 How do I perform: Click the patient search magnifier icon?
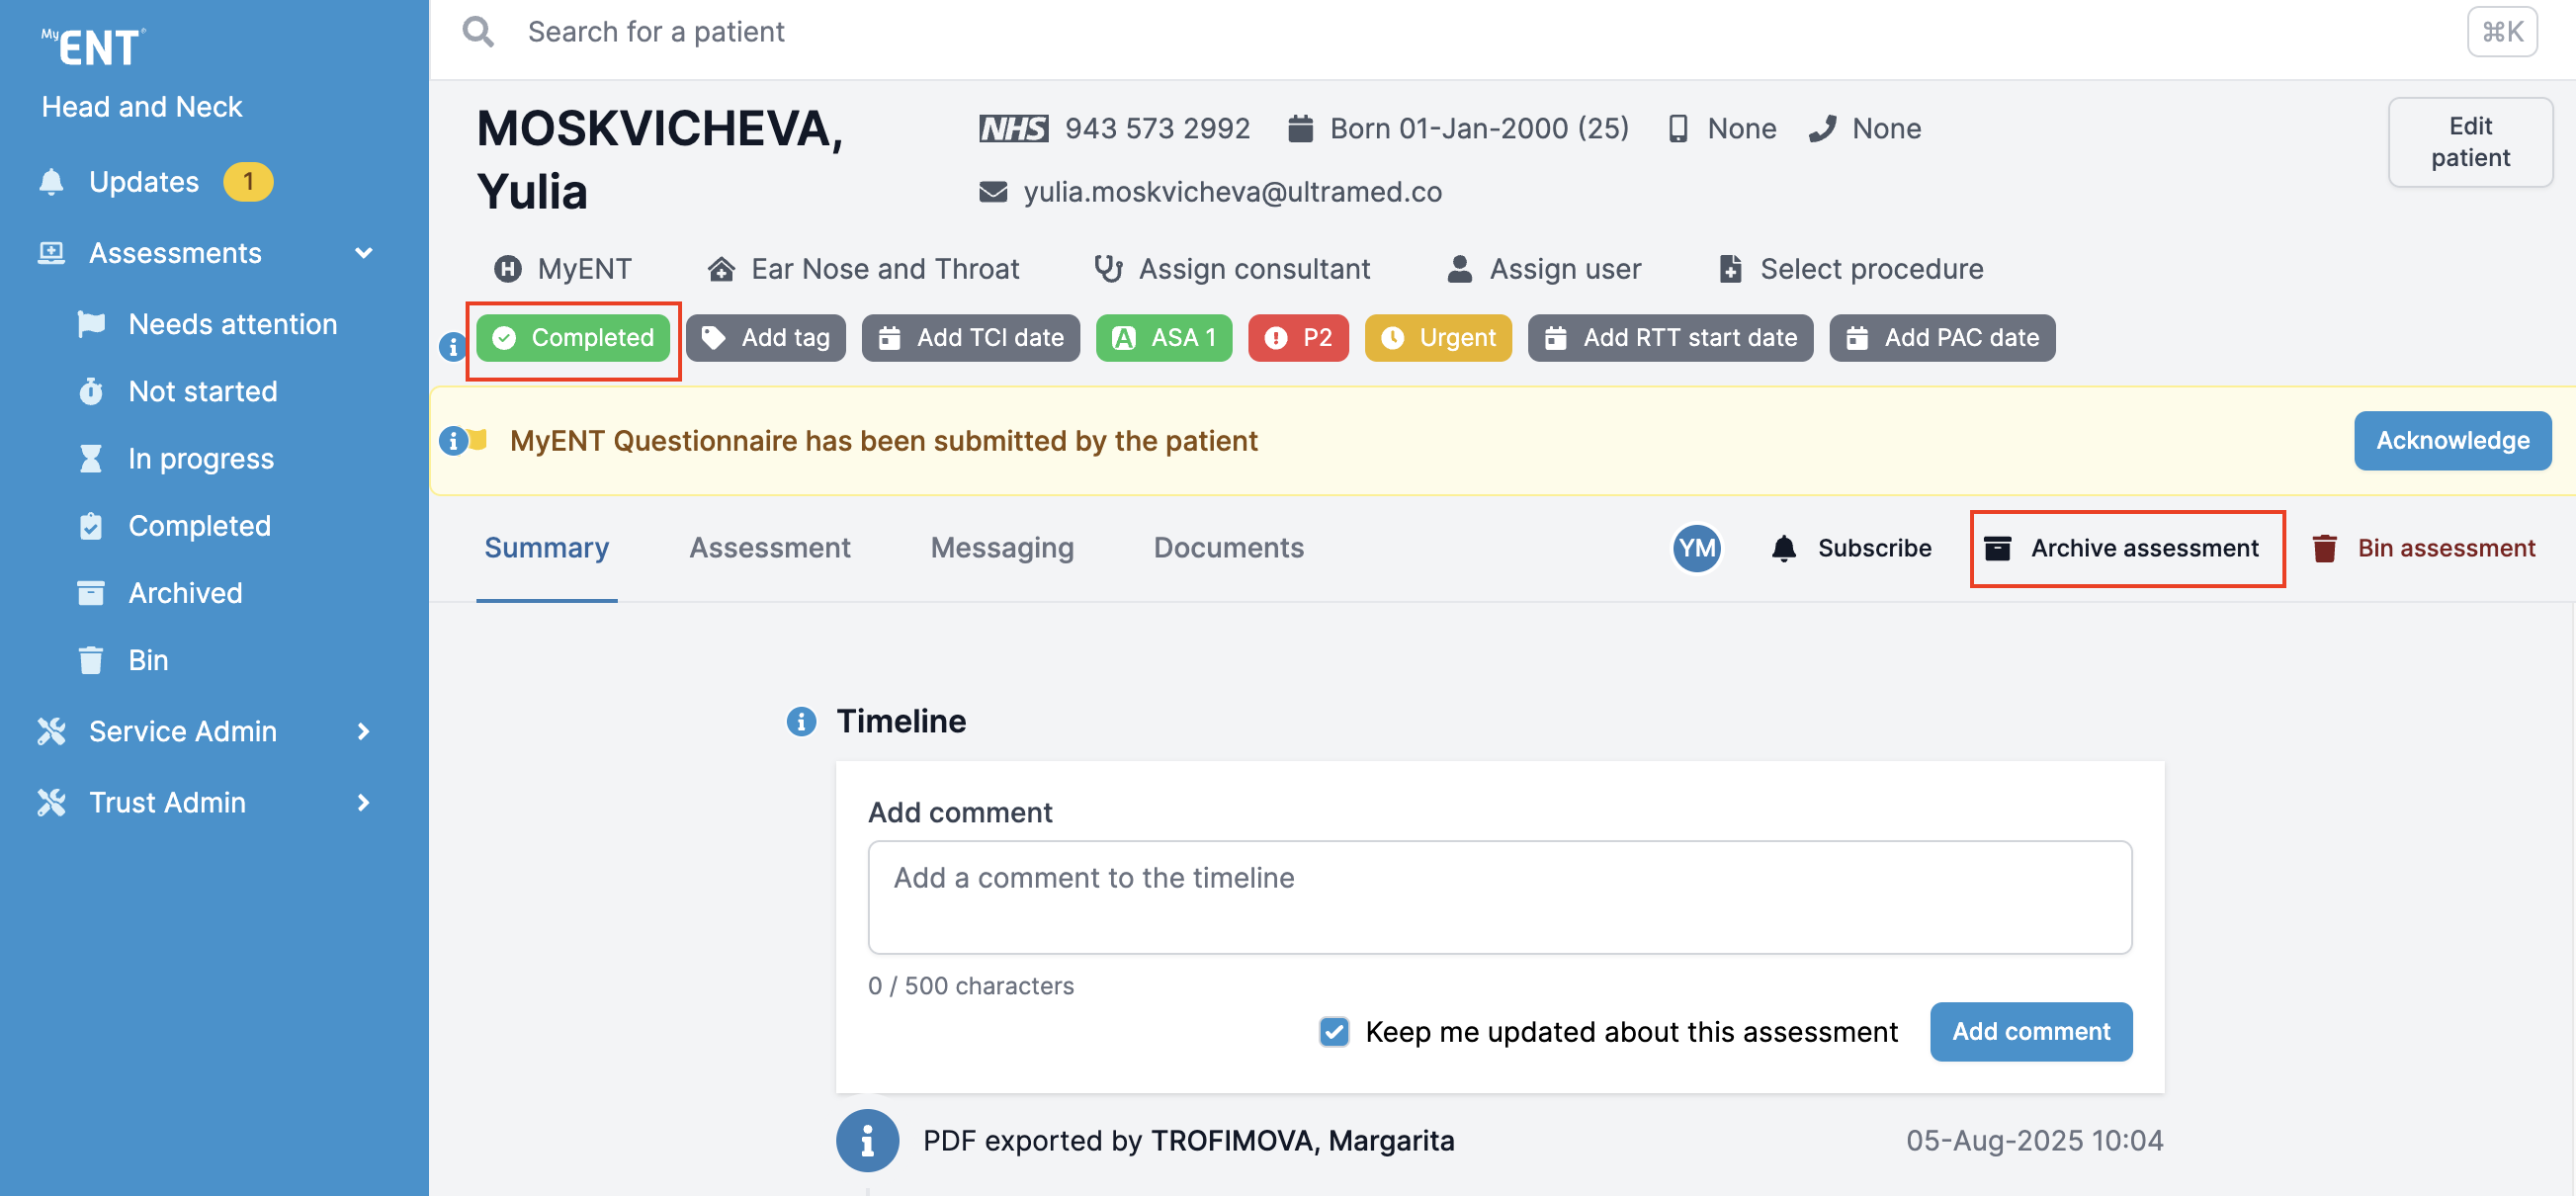tap(478, 32)
